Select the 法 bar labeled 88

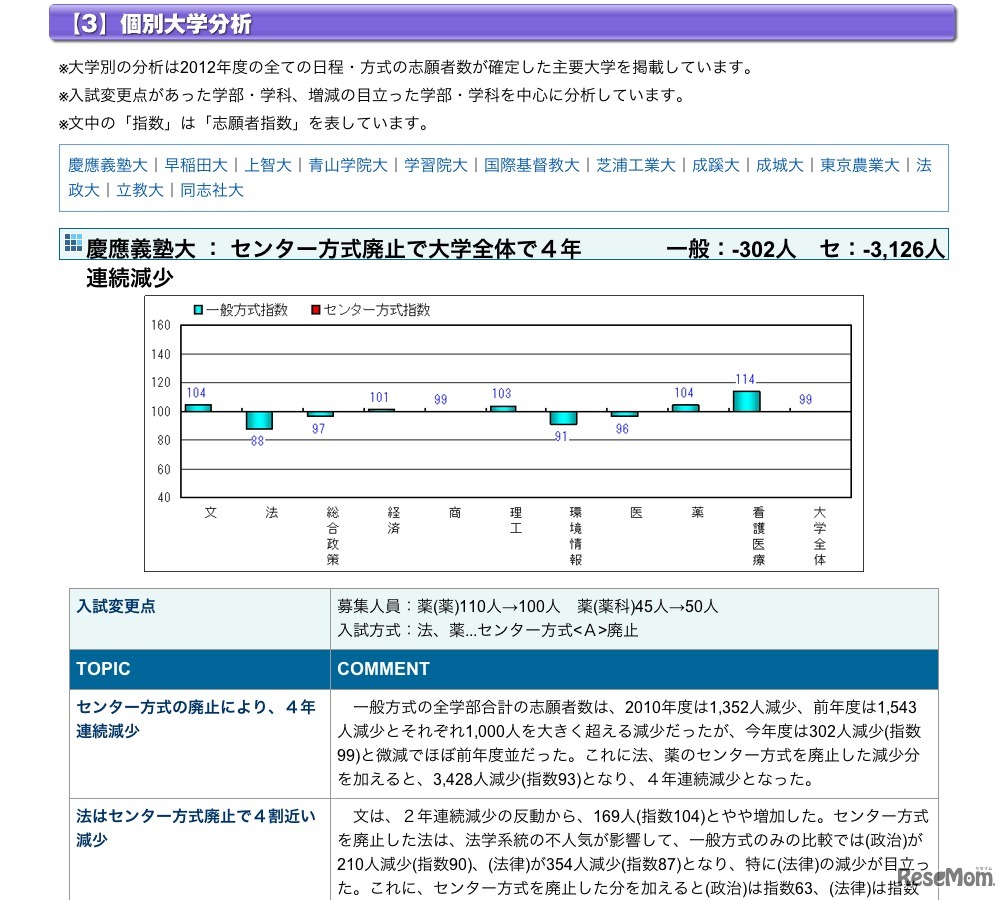[259, 420]
